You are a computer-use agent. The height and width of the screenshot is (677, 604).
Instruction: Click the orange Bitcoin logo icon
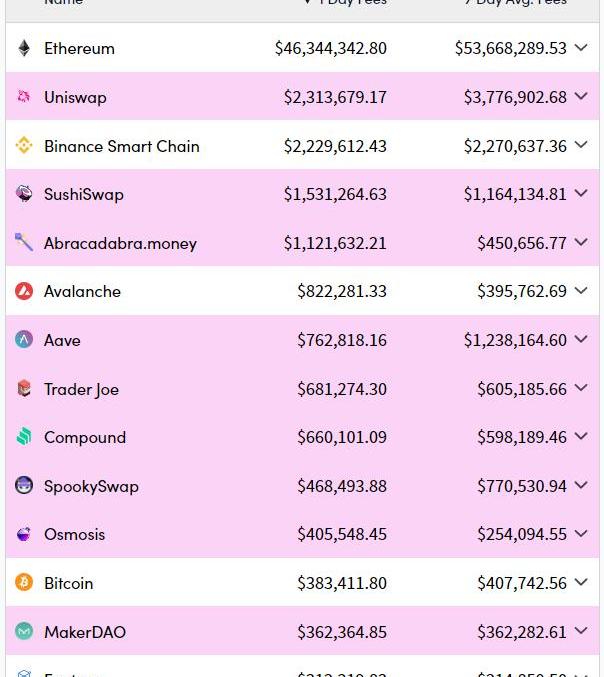tap(24, 582)
